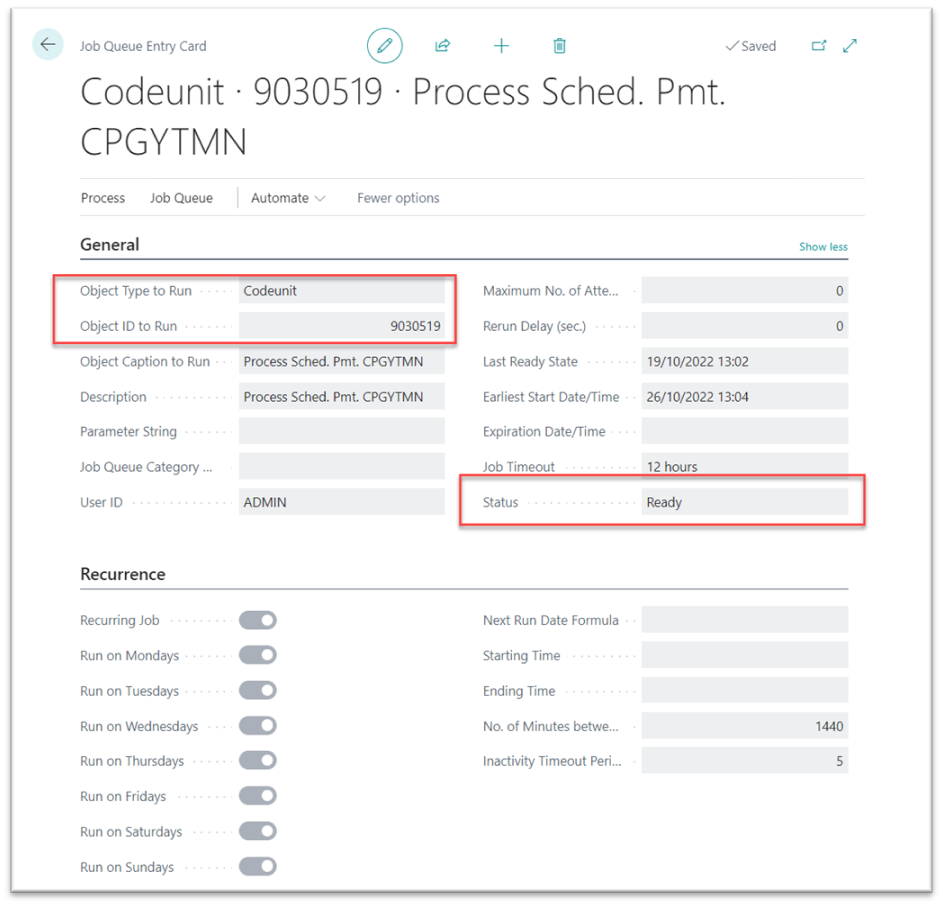Image resolution: width=943 pixels, height=906 pixels.
Task: Click the Parameter String input field
Action: (x=341, y=431)
